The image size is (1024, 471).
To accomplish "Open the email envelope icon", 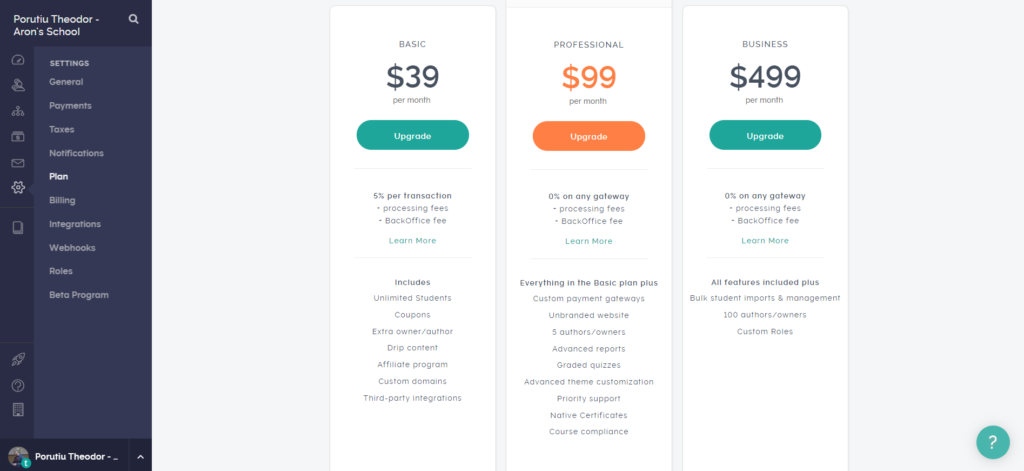I will pyautogui.click(x=18, y=163).
